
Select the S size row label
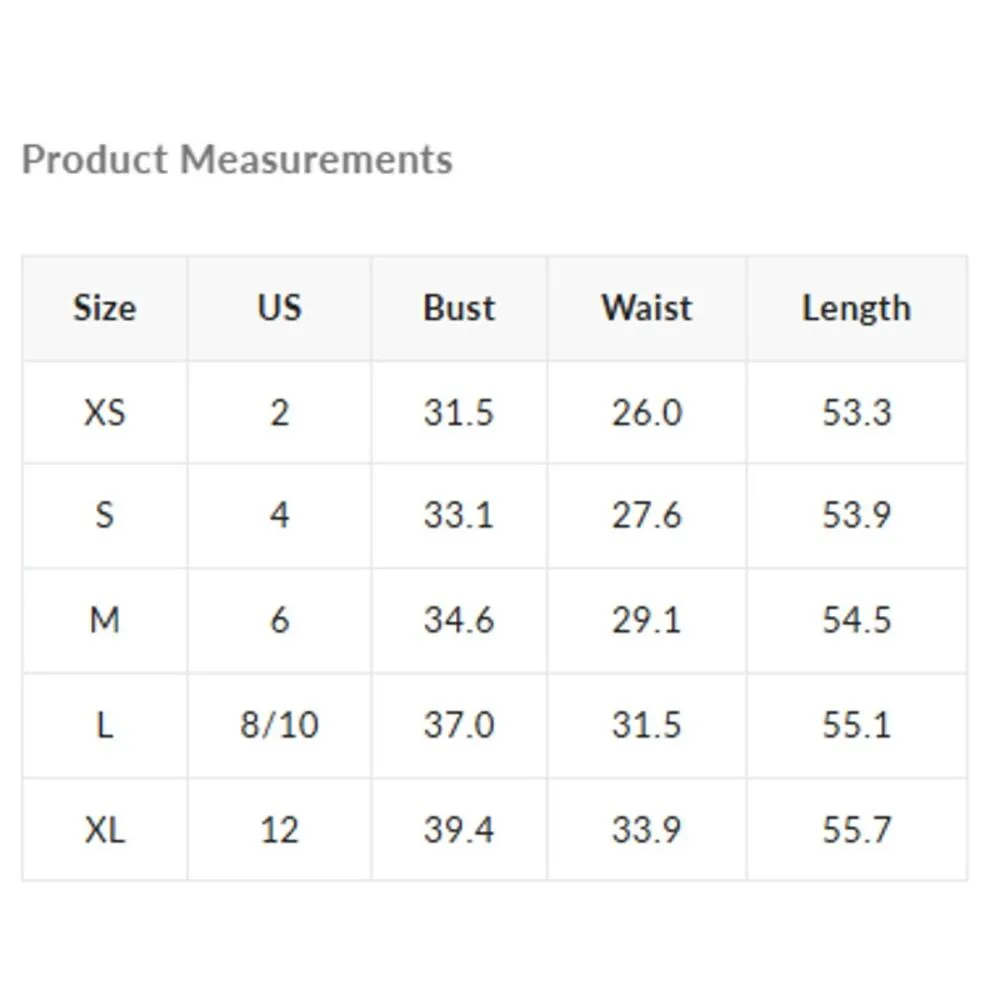click(x=104, y=516)
